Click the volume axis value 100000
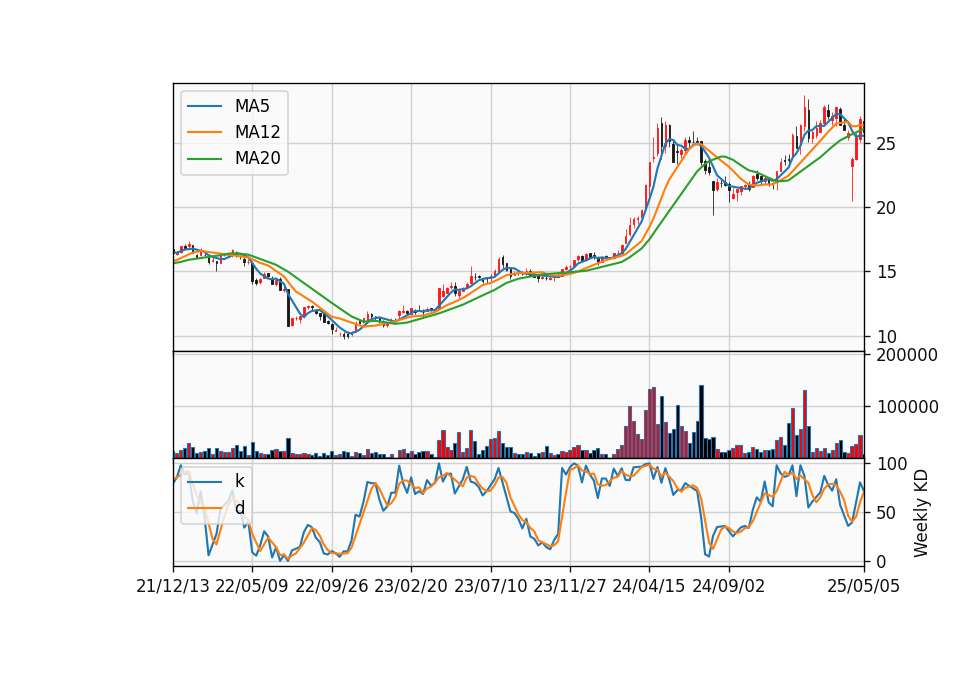Viewport: 960px width, 690px height. 907,407
